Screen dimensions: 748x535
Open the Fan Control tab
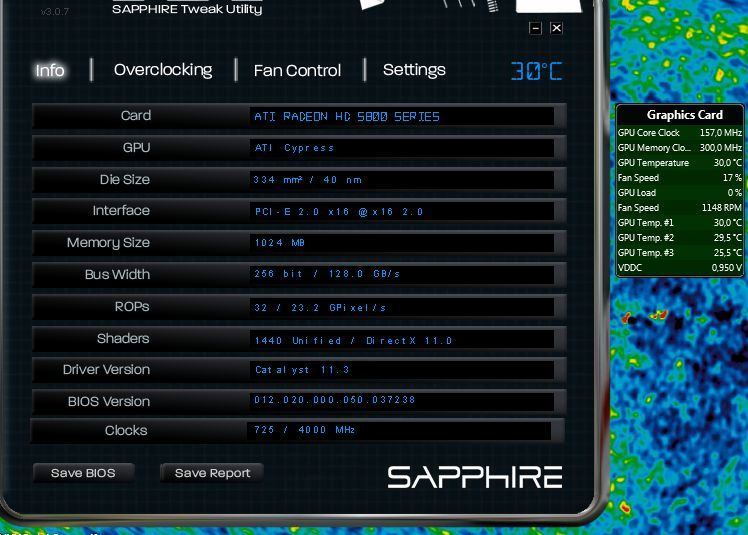click(x=297, y=71)
